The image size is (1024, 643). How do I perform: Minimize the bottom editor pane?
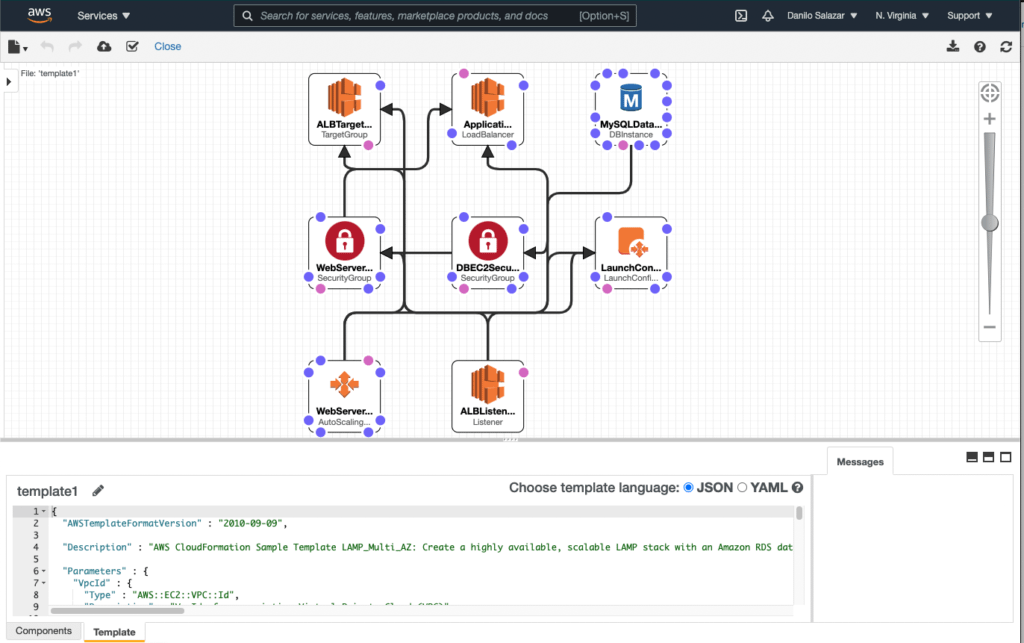click(x=972, y=458)
